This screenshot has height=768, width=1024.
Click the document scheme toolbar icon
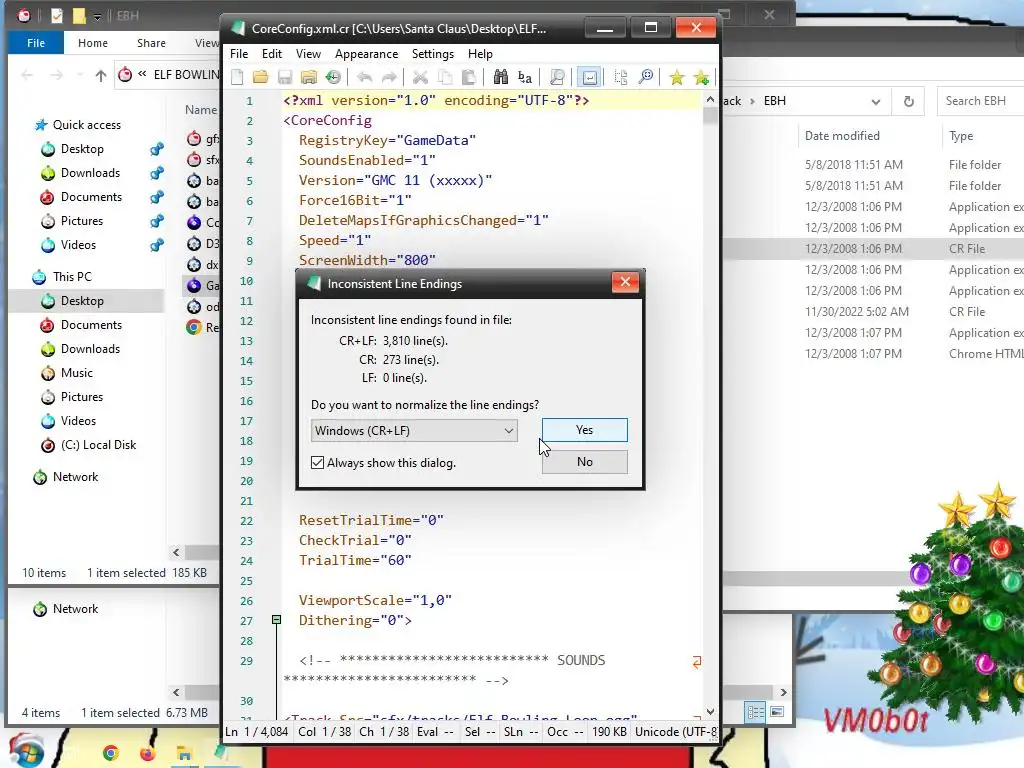[620, 78]
